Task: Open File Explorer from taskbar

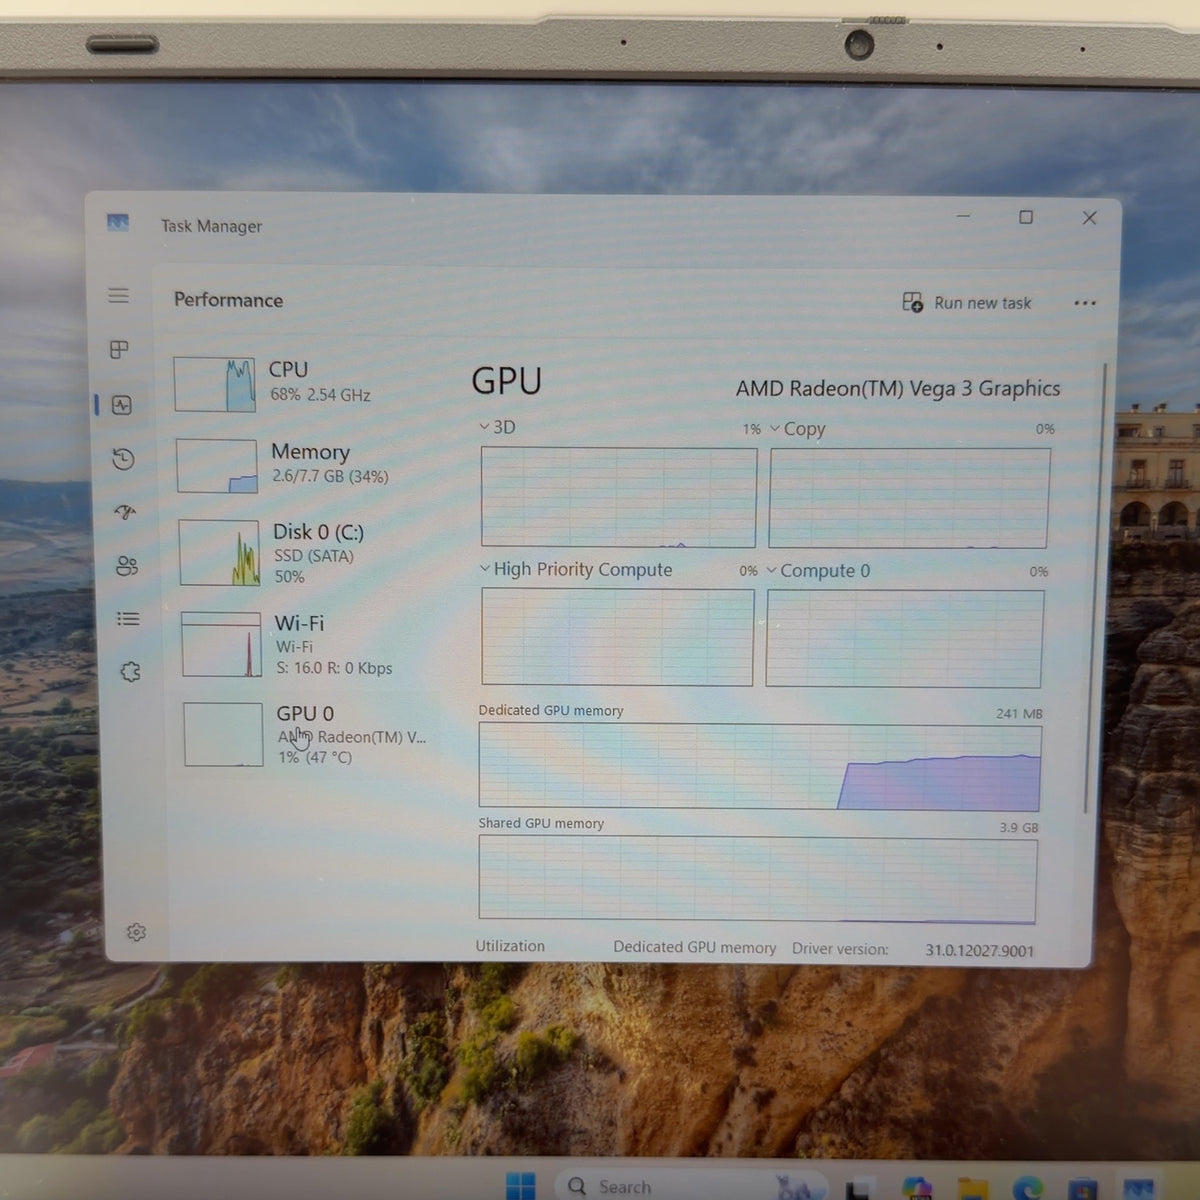Action: tap(973, 1188)
